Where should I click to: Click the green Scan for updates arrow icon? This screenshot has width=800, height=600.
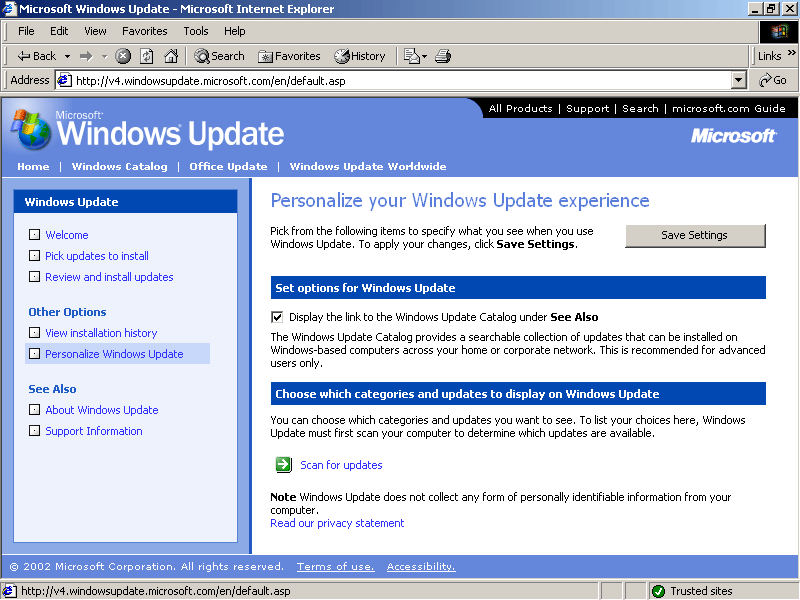pyautogui.click(x=283, y=465)
